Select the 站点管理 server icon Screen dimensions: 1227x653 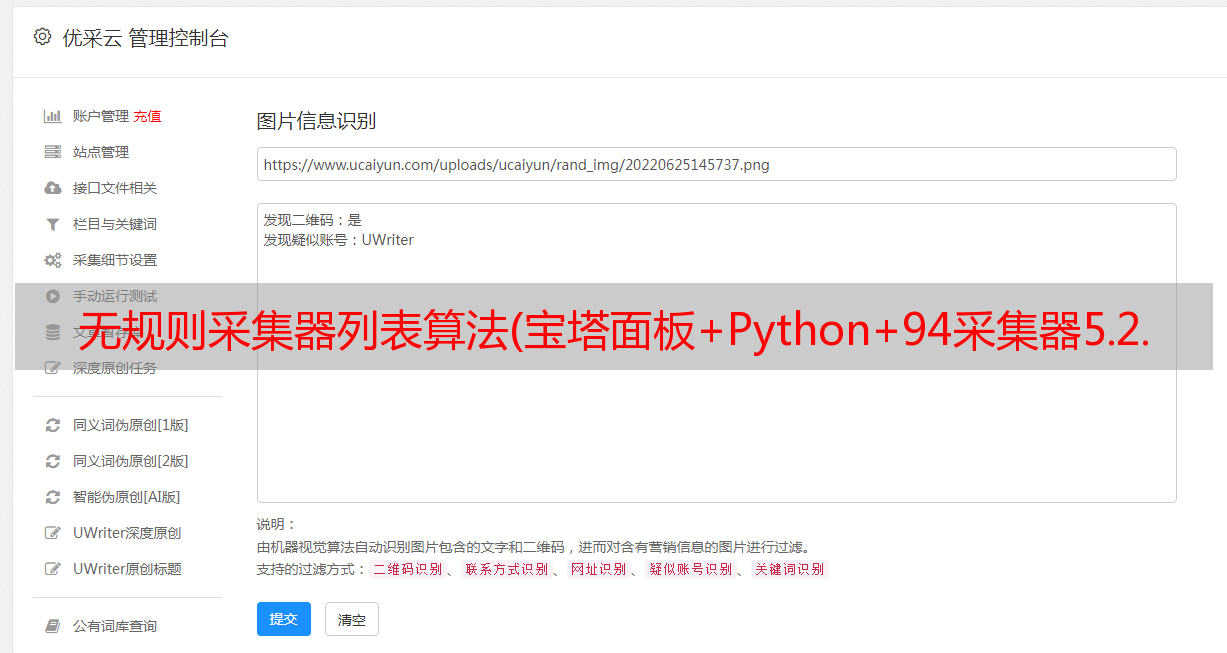[53, 152]
